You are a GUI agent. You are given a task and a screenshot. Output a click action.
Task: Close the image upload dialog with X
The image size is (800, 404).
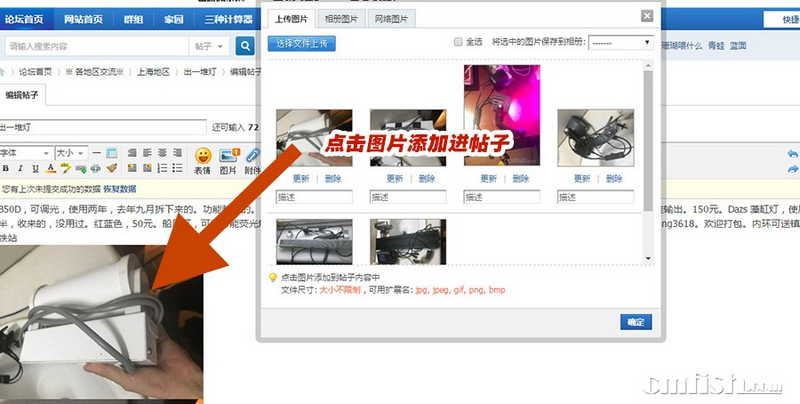pyautogui.click(x=648, y=16)
